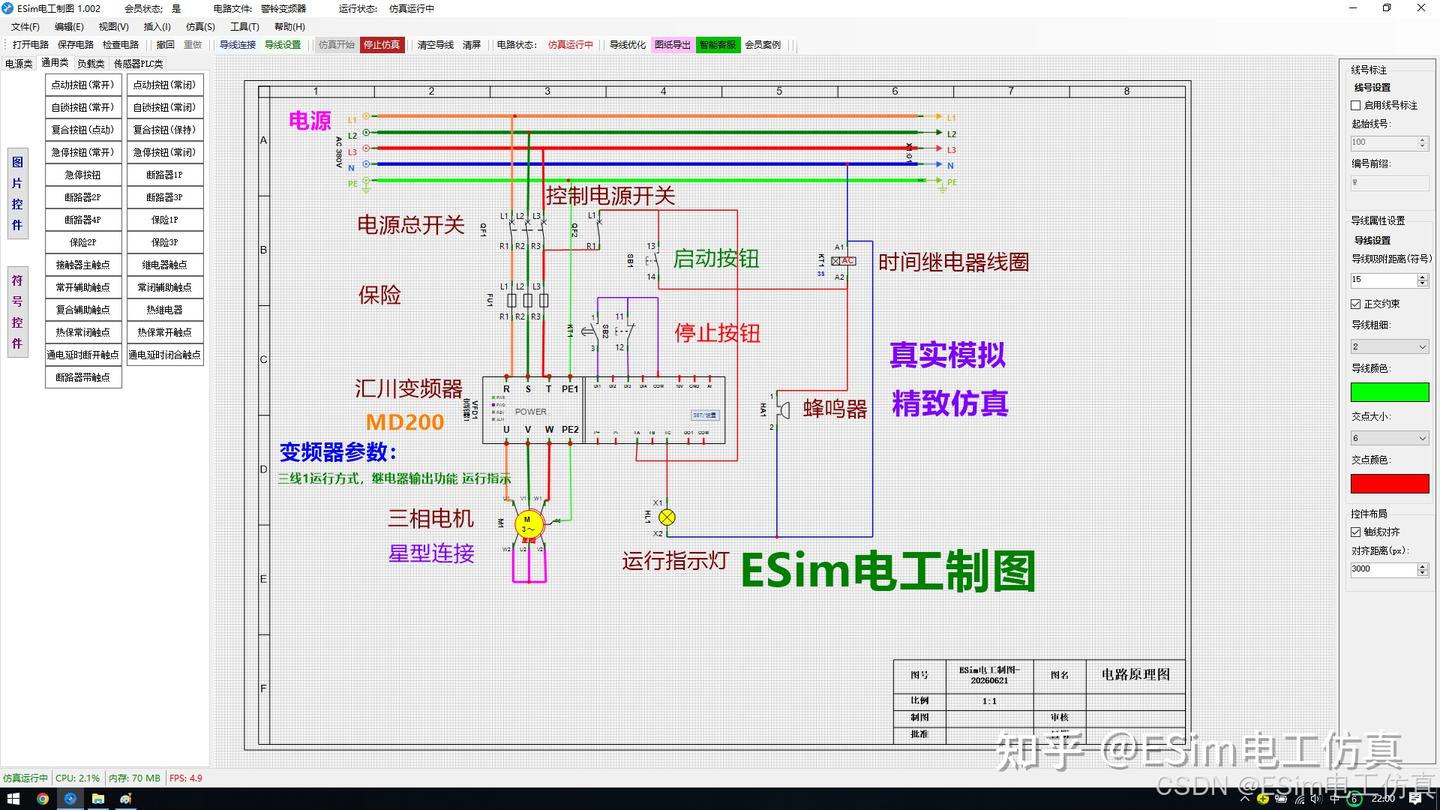Screen dimensions: 1440x810
Task: Enable 启用线号标注 checkbox
Action: click(1356, 105)
